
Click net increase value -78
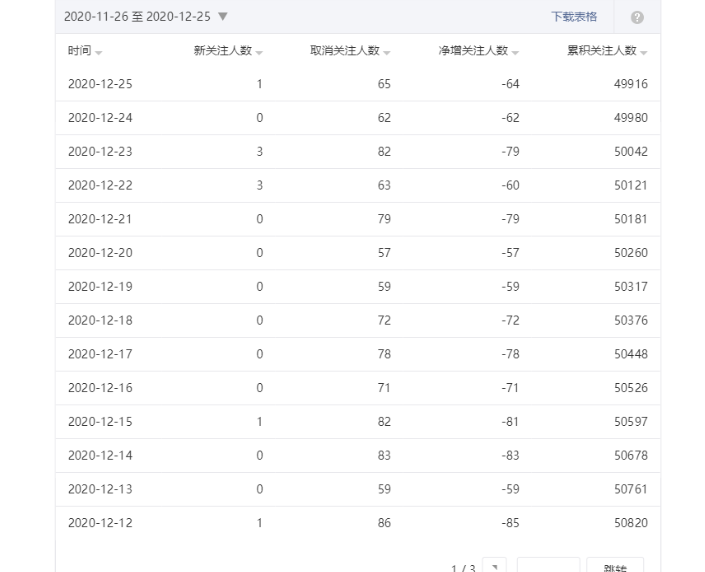[x=510, y=354]
